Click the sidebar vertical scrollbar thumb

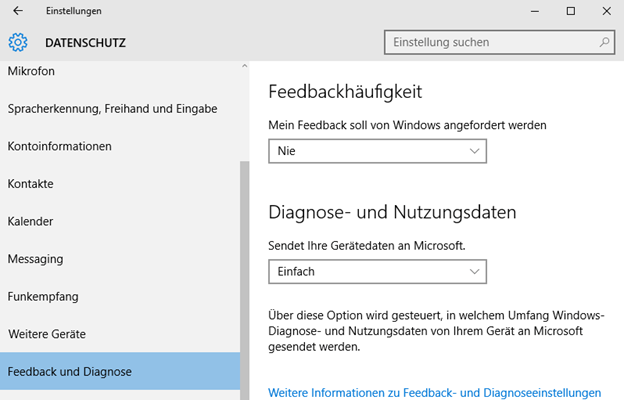(244, 280)
